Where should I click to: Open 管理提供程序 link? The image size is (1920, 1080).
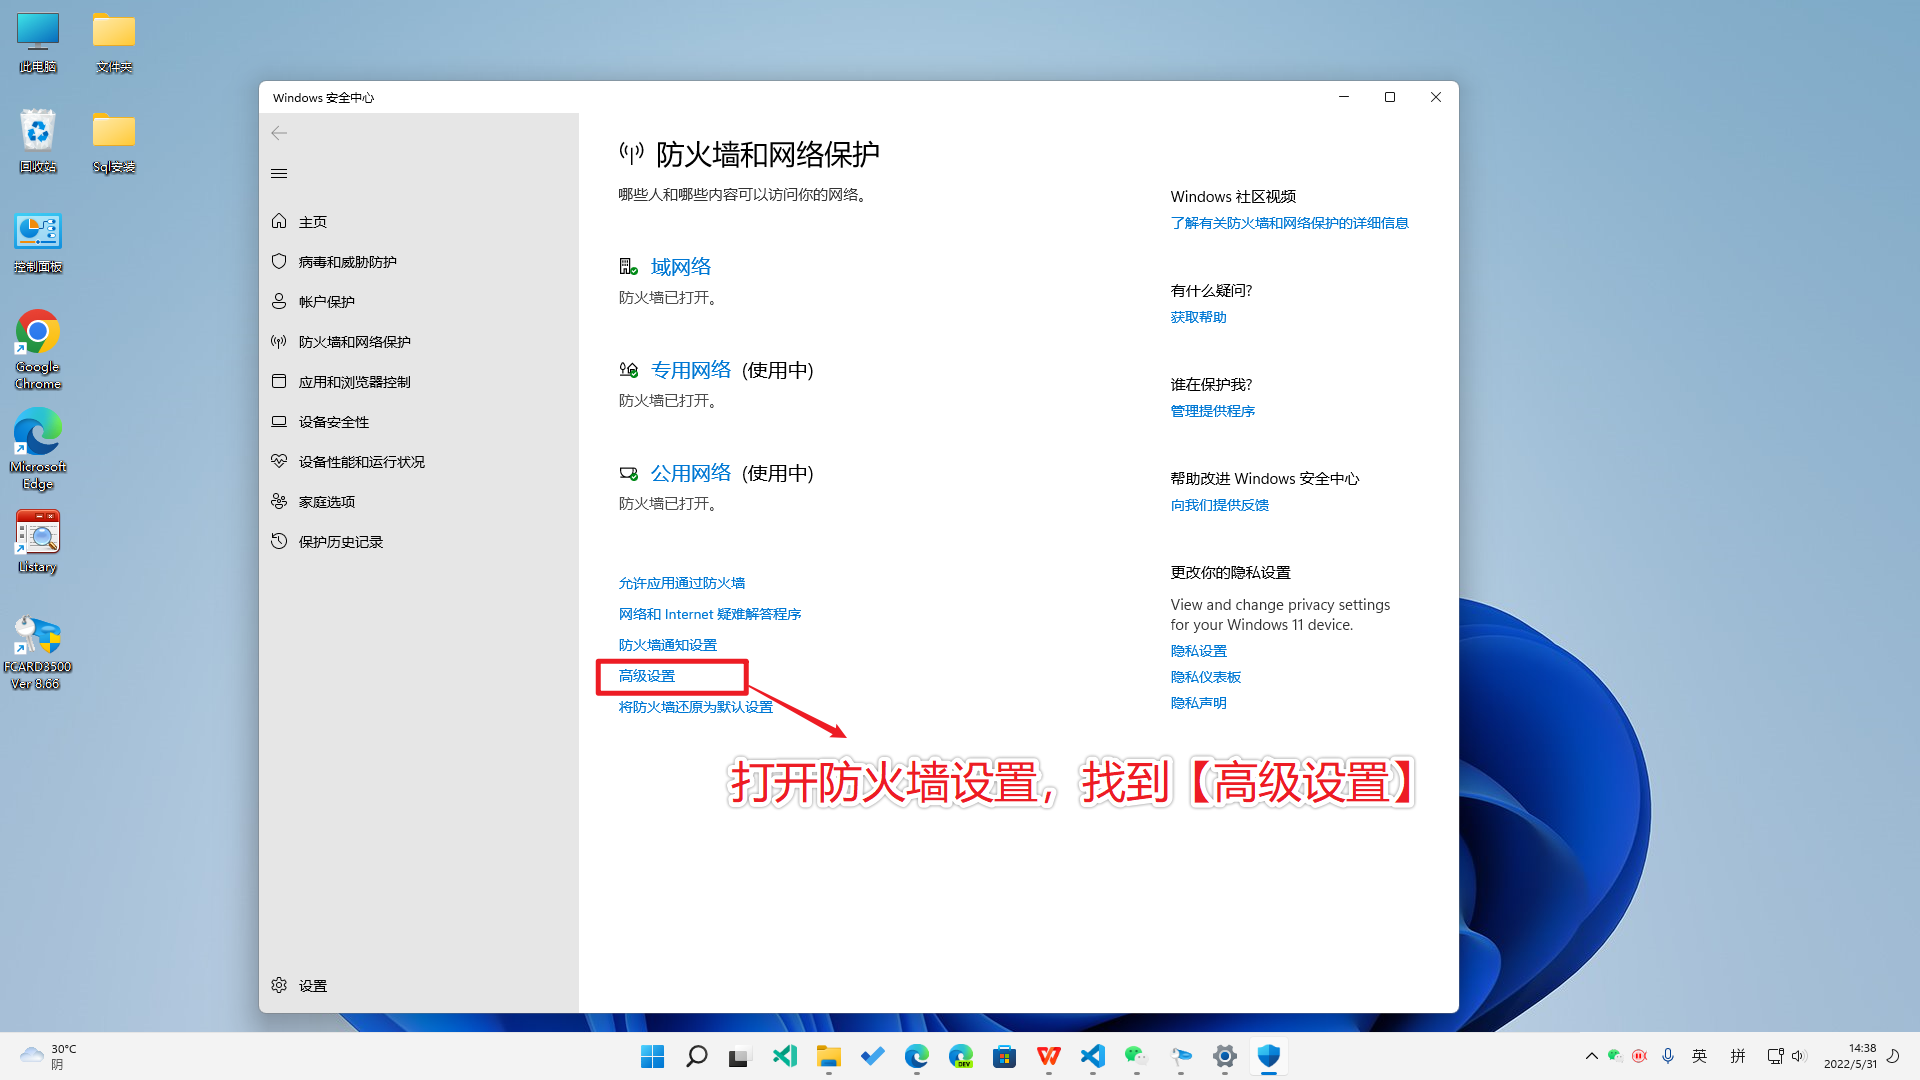[x=1213, y=411]
